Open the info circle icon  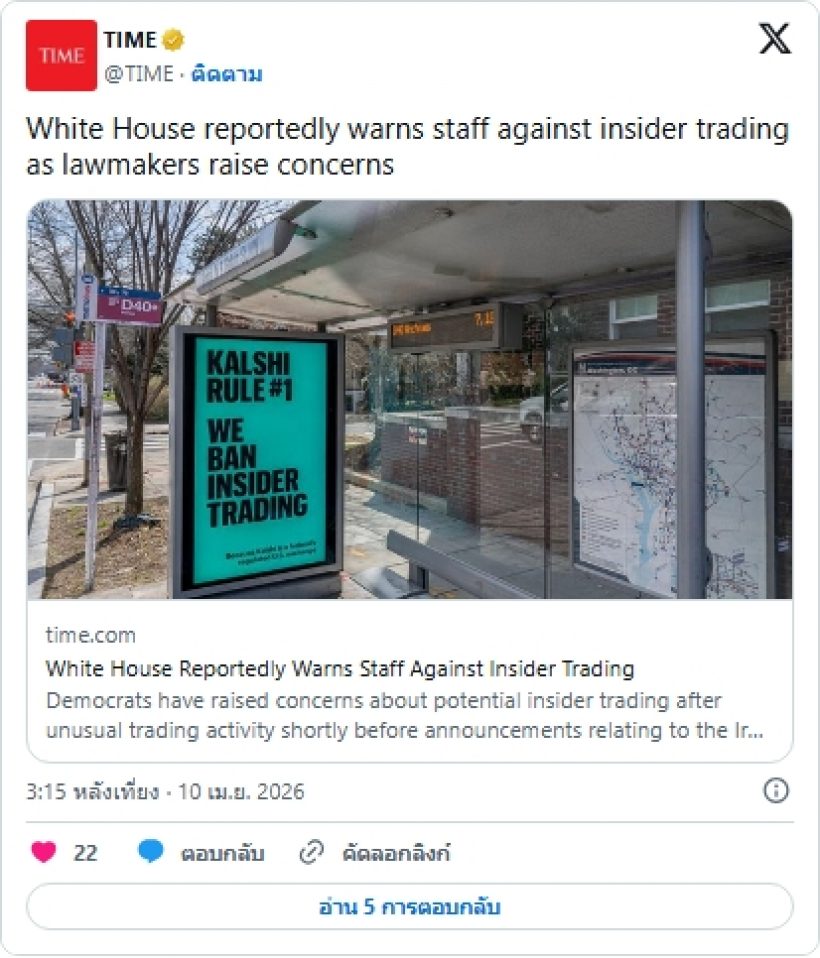coord(776,791)
